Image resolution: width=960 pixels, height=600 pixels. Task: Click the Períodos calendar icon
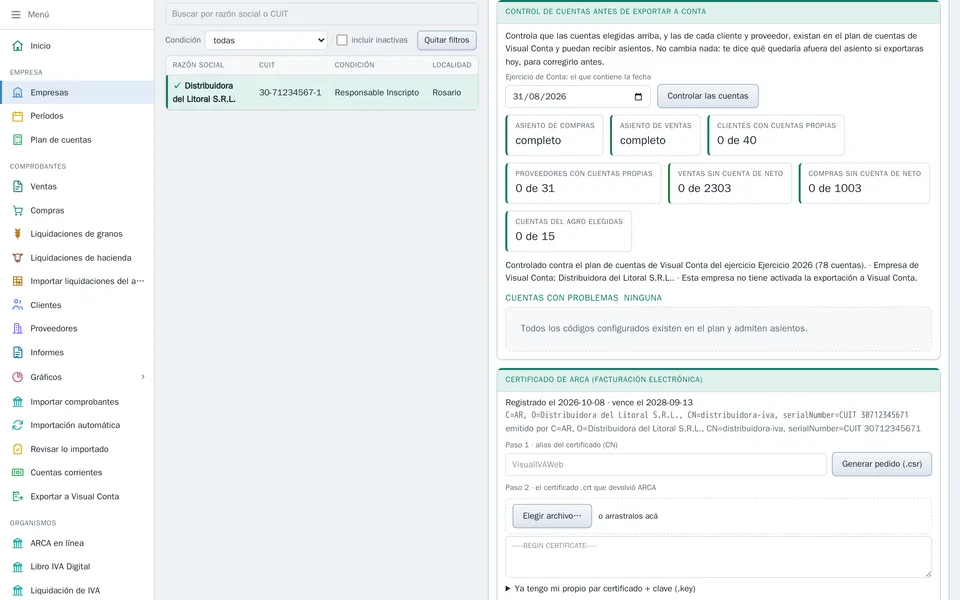pyautogui.click(x=18, y=116)
